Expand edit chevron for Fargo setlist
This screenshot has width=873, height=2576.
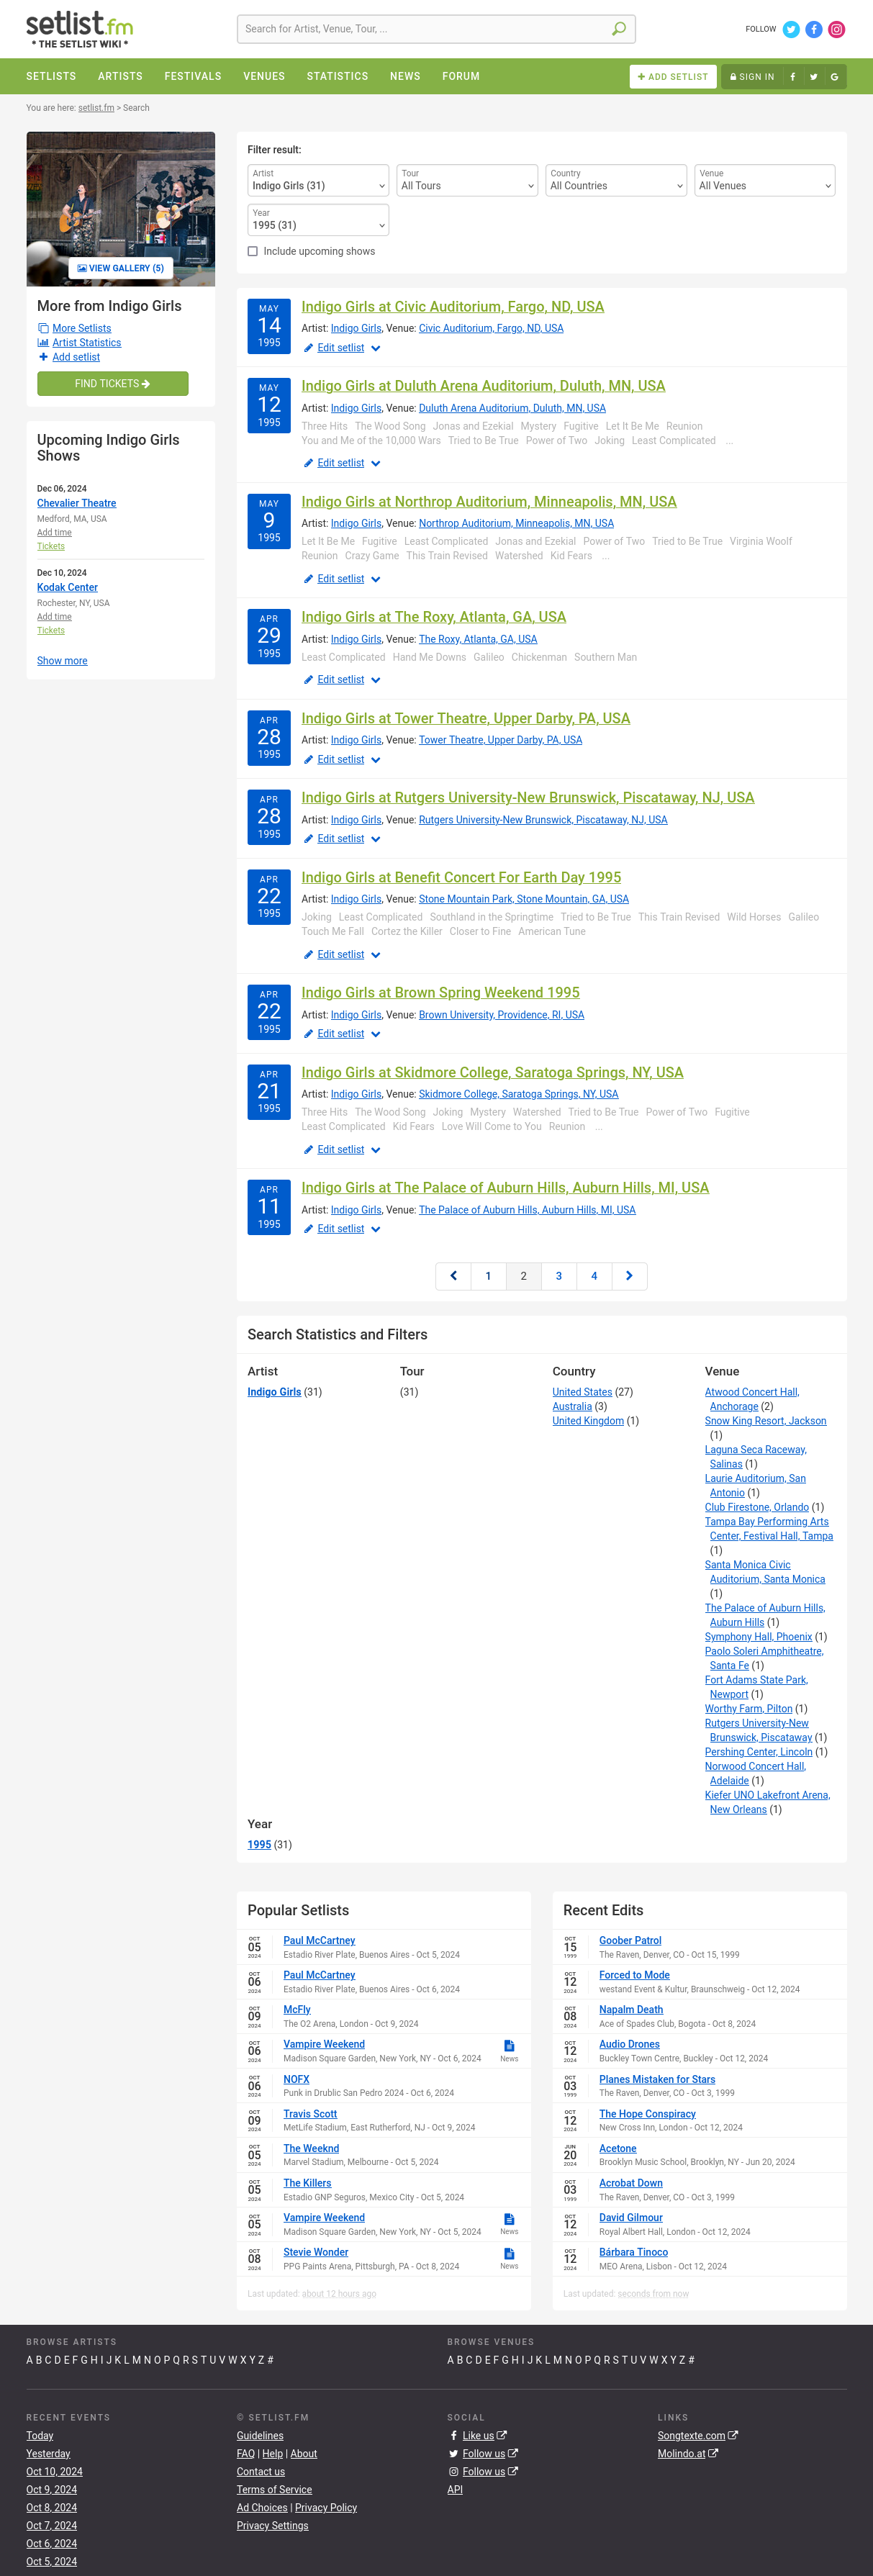tap(376, 349)
